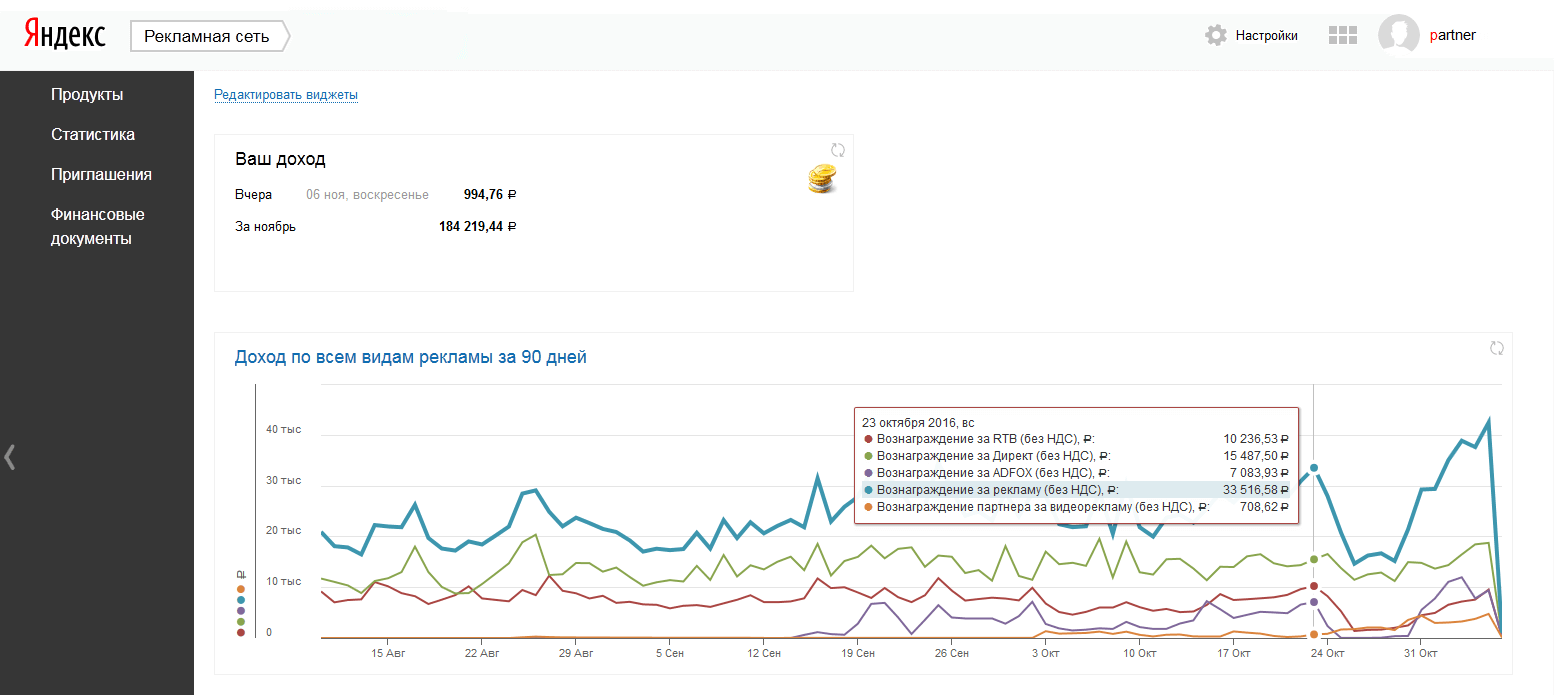The image size is (1554, 695).
Task: Click the Yandex logo
Action: tap(65, 35)
